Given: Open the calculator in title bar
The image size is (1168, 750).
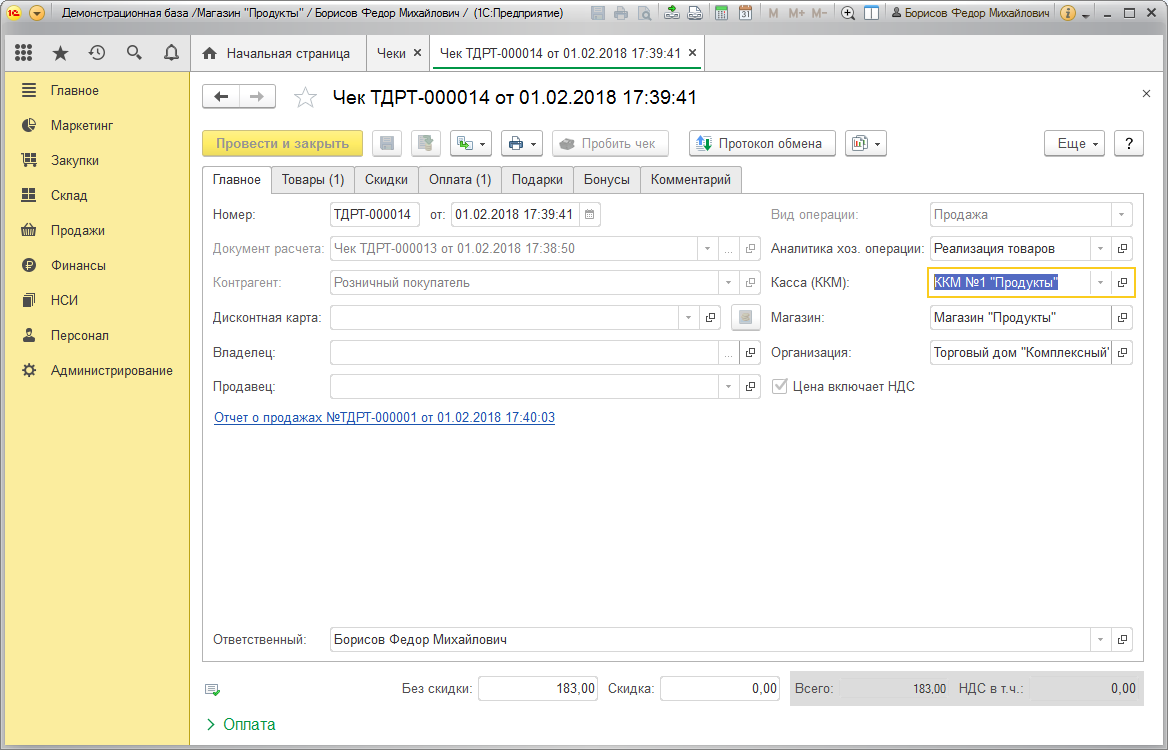Looking at the screenshot, I should click(721, 13).
